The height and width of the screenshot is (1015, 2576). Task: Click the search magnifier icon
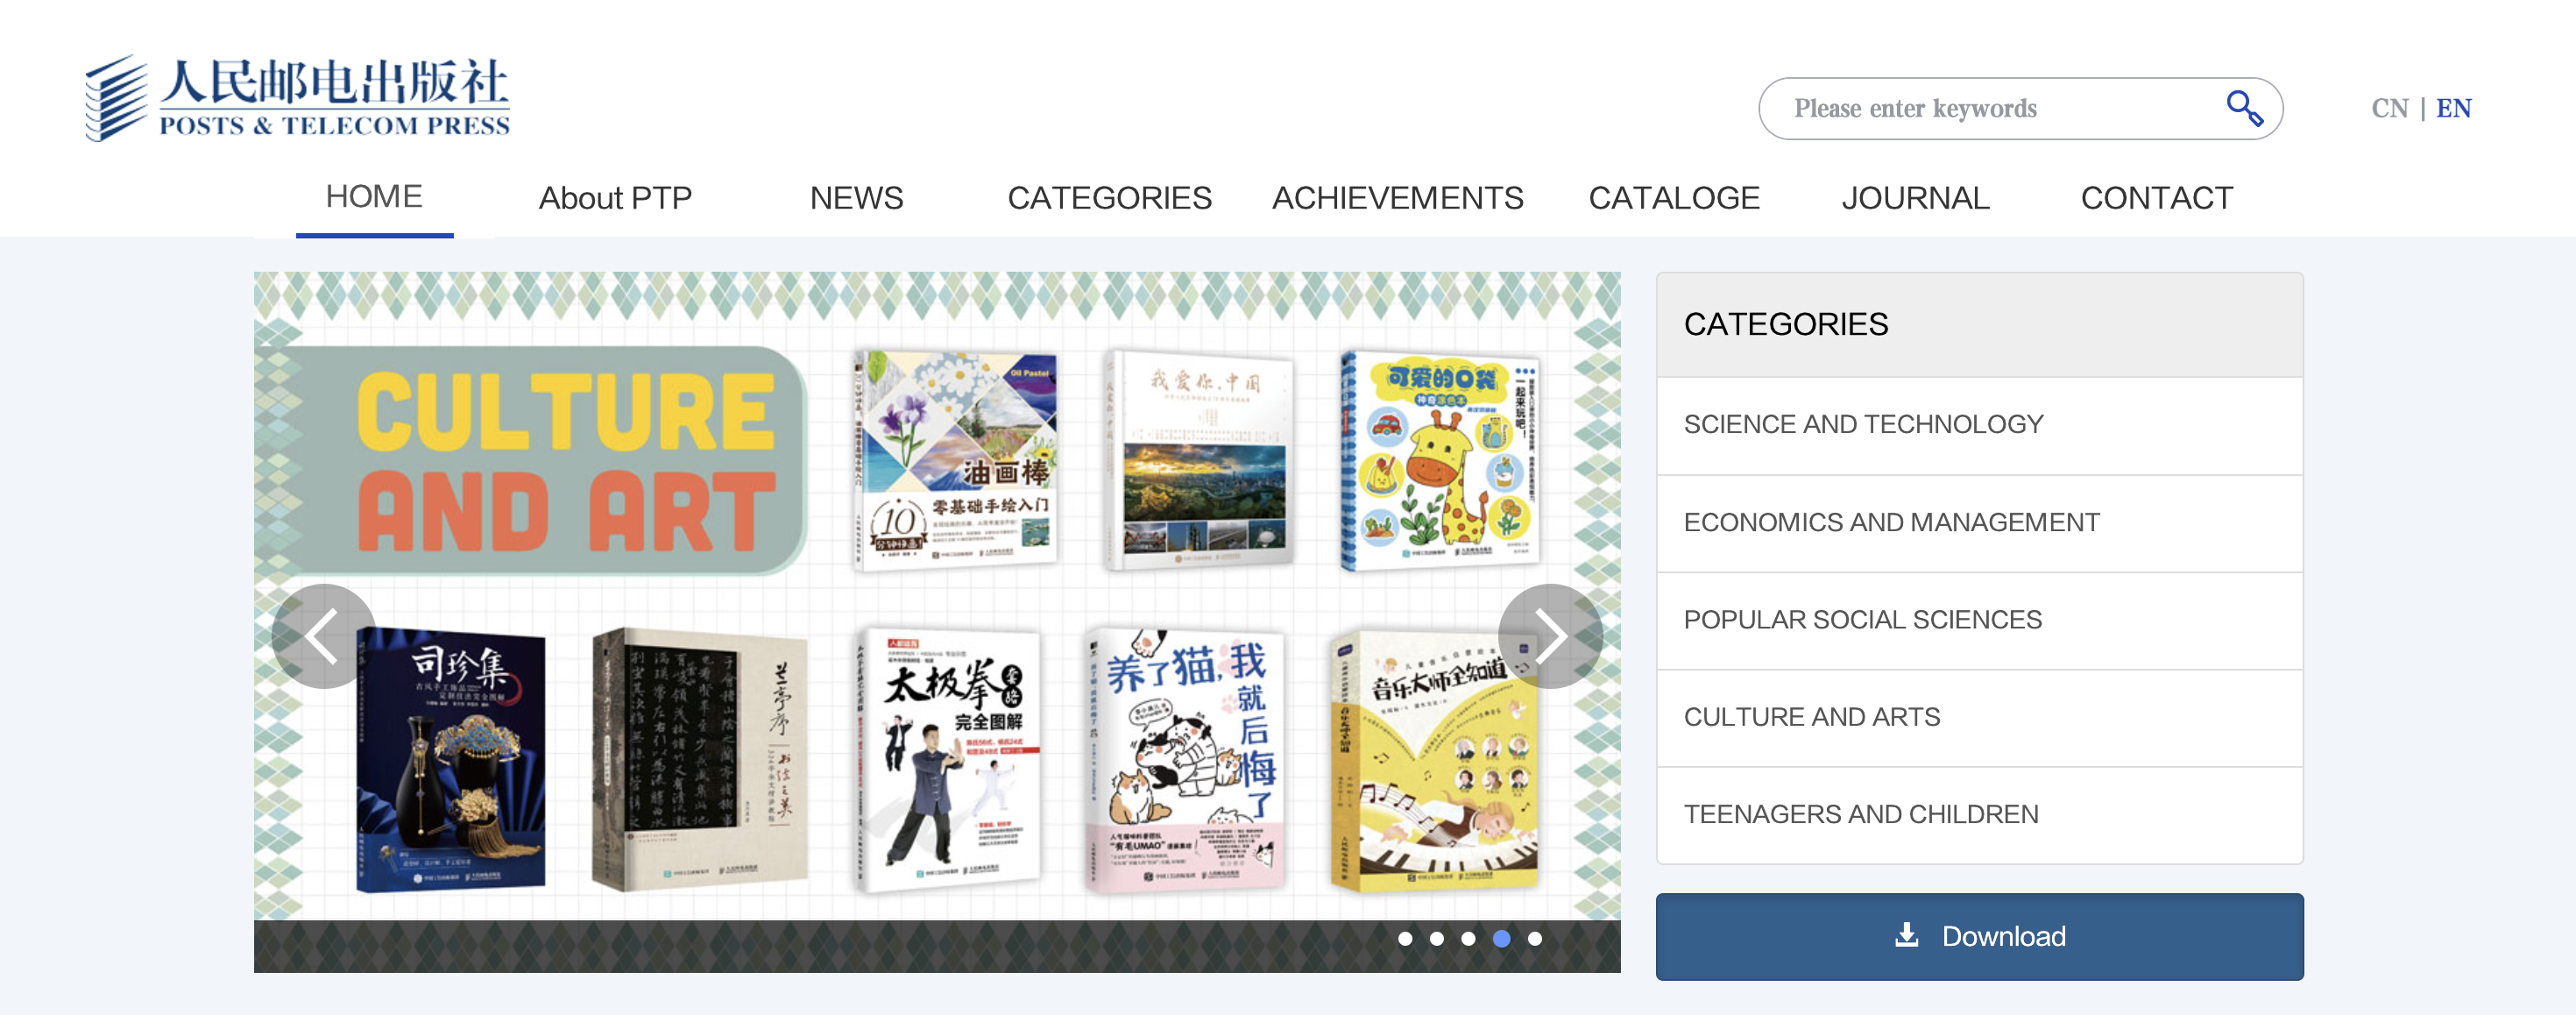2244,108
